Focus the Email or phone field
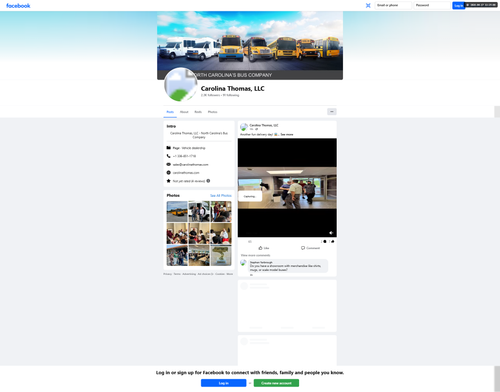Viewport: 500px width, 392px height. [393, 5]
